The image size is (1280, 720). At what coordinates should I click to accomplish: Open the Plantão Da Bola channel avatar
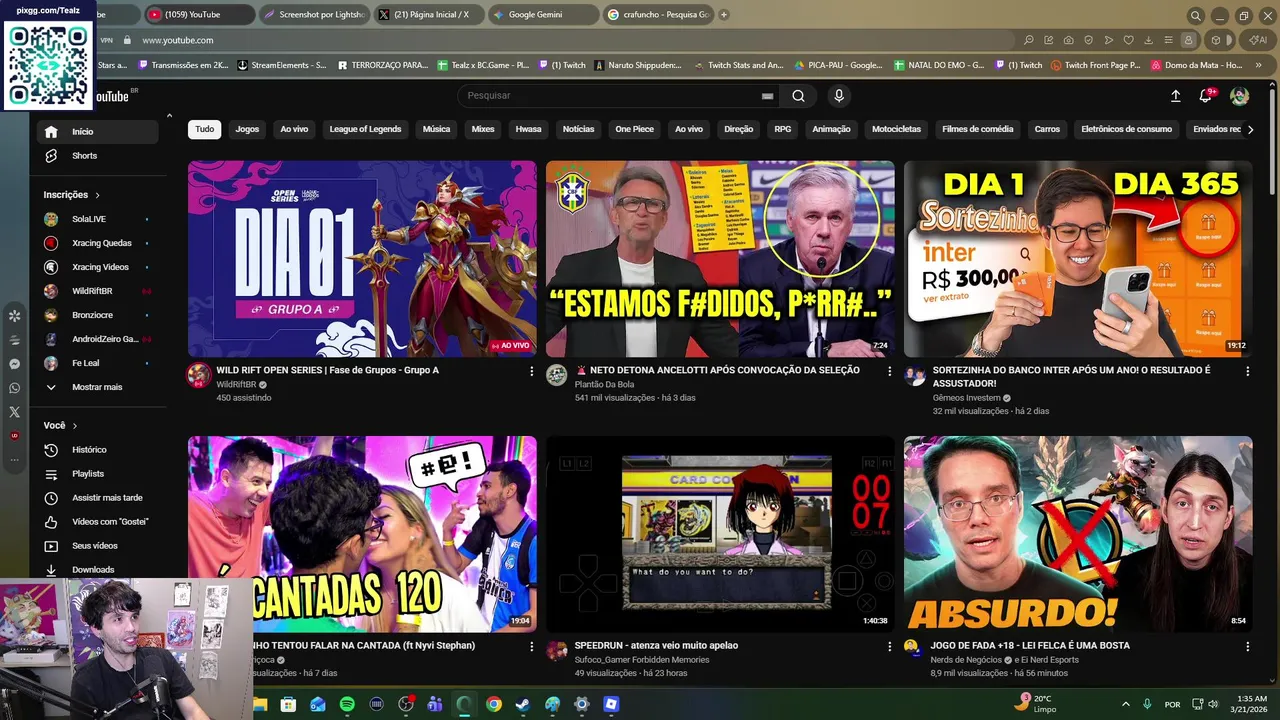pos(557,376)
